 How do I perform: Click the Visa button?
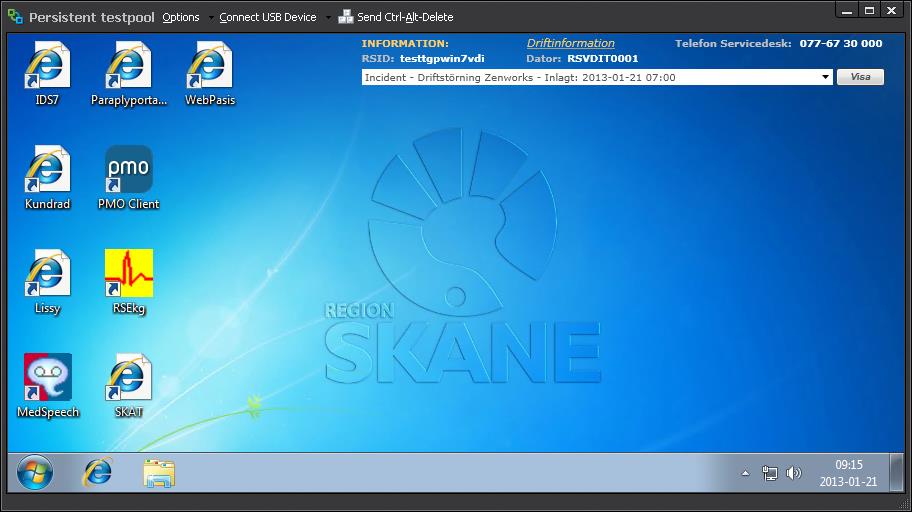[x=860, y=77]
